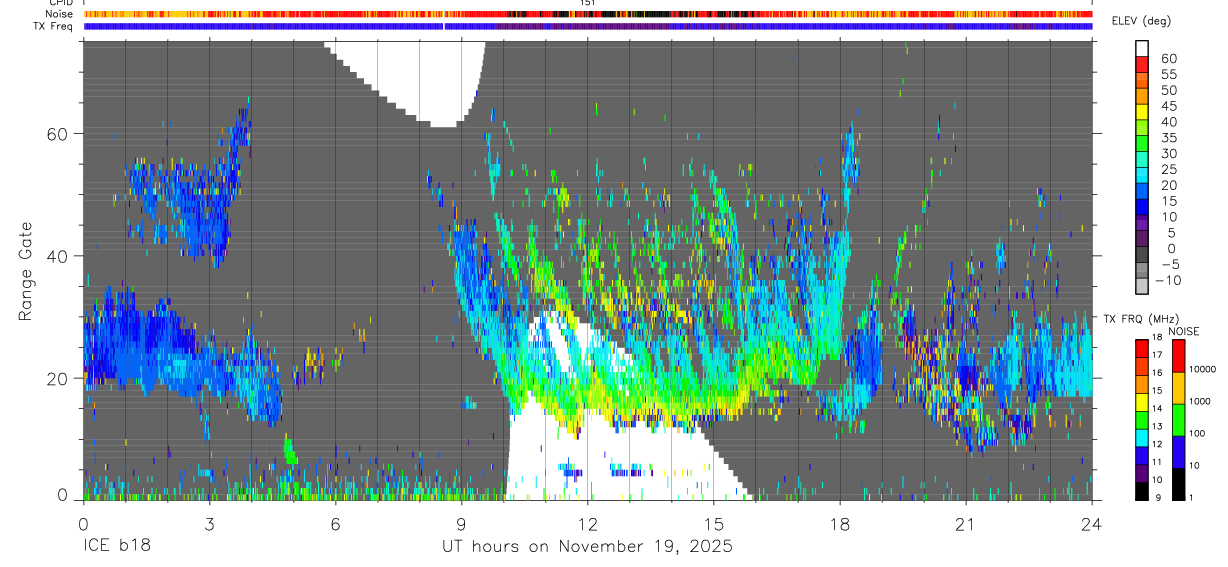Click UT hours axis tick '12'
This screenshot has height=567, width=1228.
[x=588, y=523]
